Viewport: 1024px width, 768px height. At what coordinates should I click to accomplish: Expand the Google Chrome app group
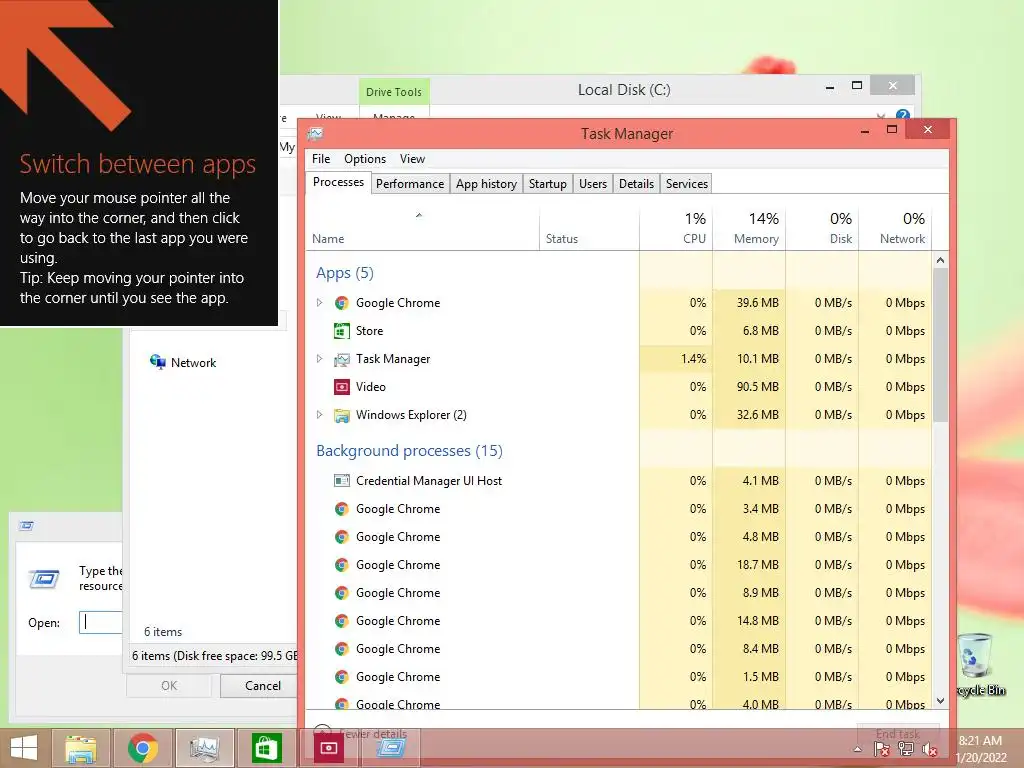pos(319,303)
